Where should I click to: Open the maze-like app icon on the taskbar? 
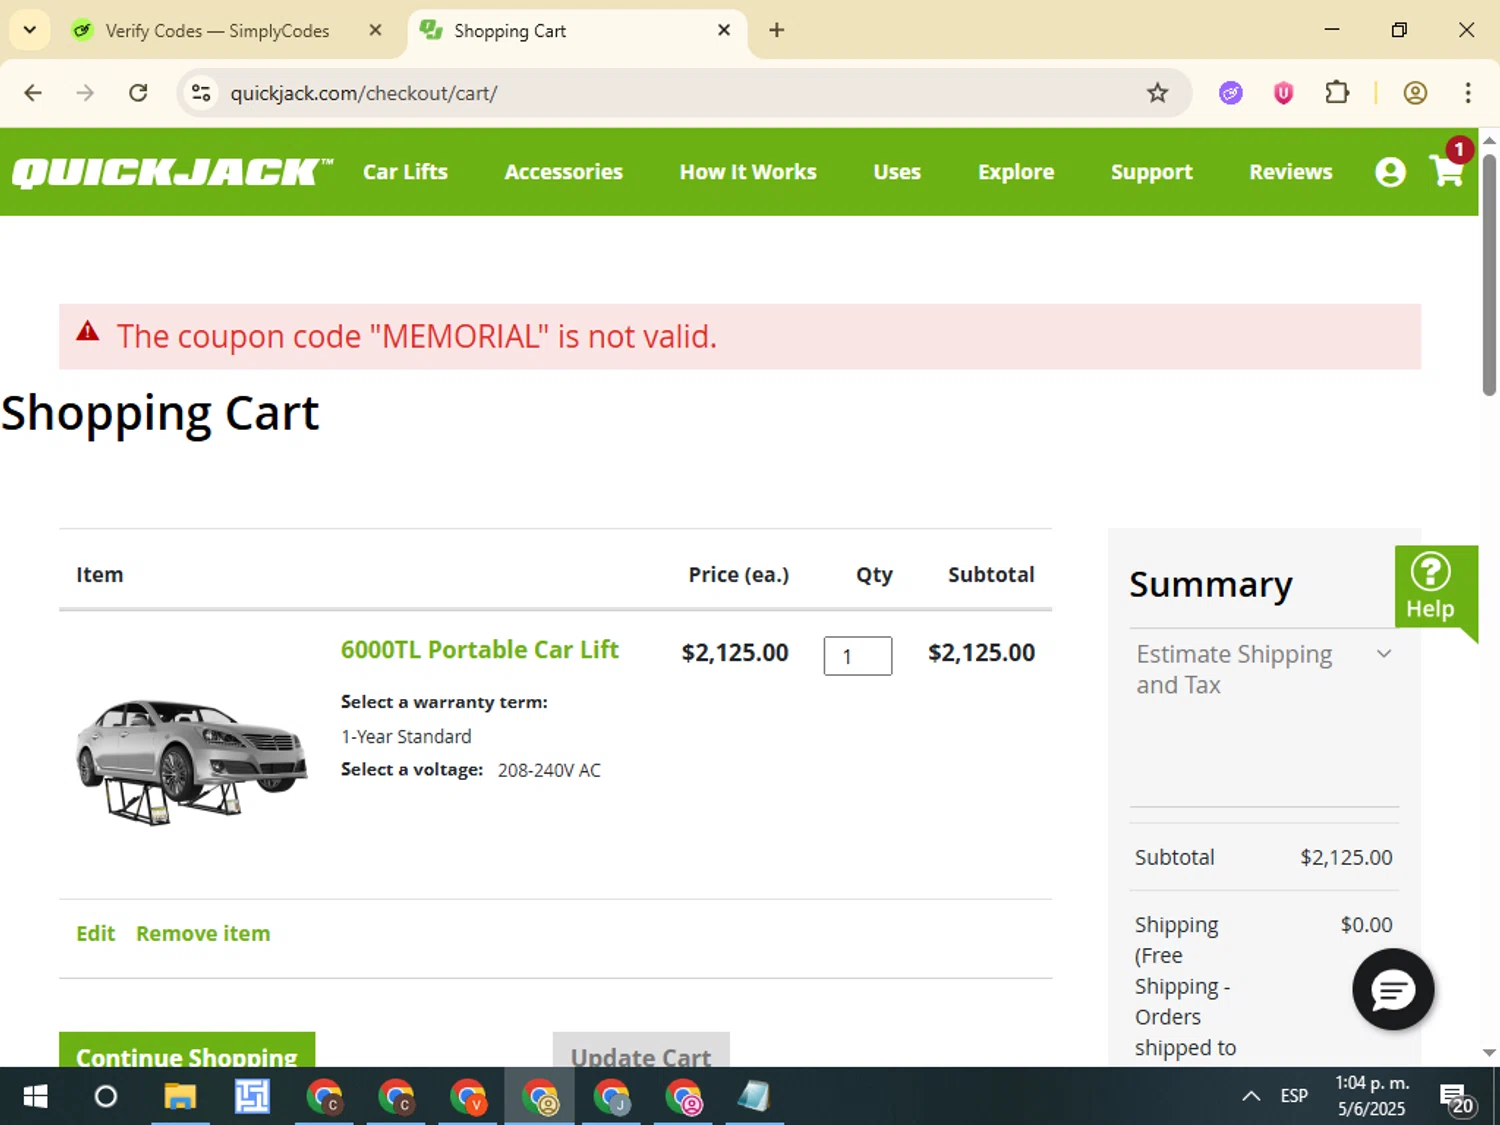(252, 1097)
